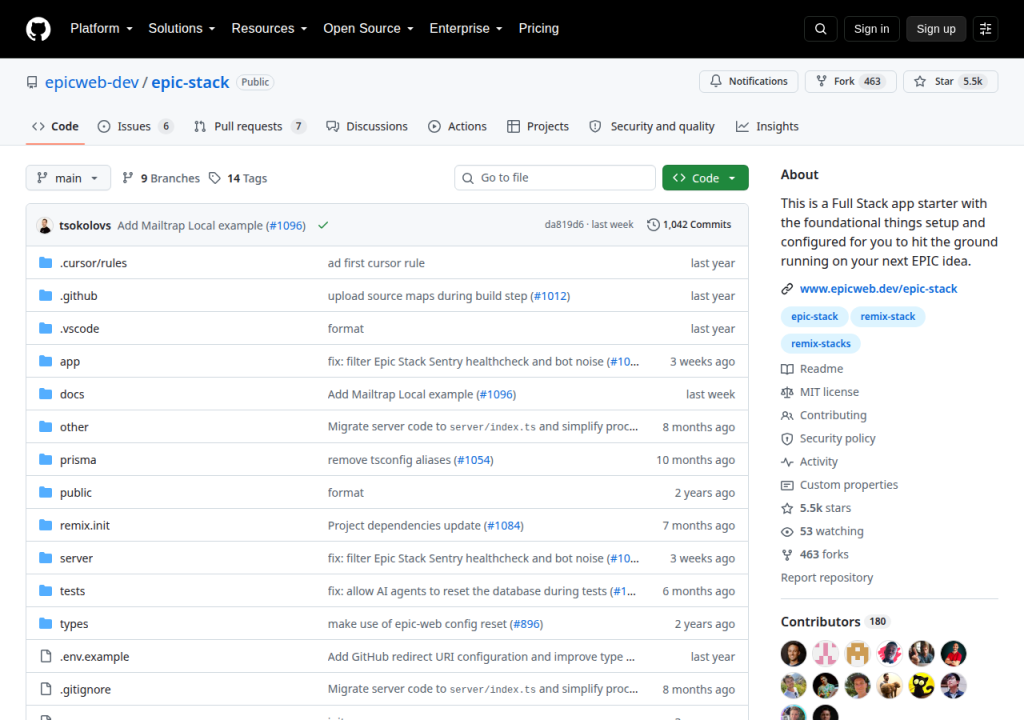Star the epic-stack repository
The height and width of the screenshot is (720, 1024).
click(x=950, y=82)
